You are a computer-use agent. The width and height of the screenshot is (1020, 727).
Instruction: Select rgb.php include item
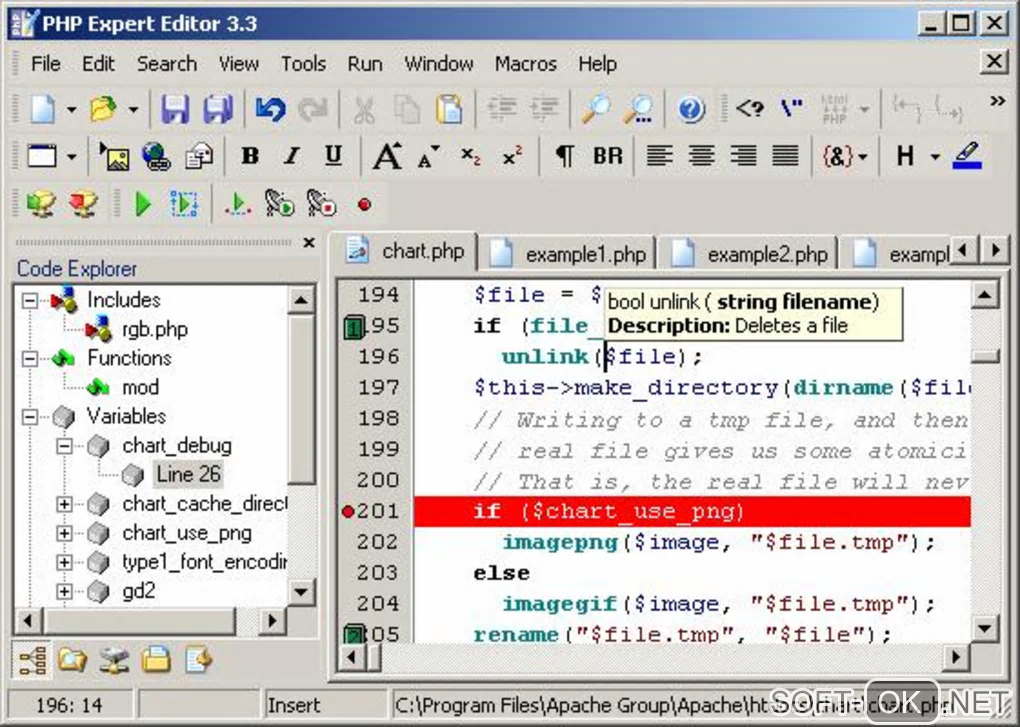point(155,329)
